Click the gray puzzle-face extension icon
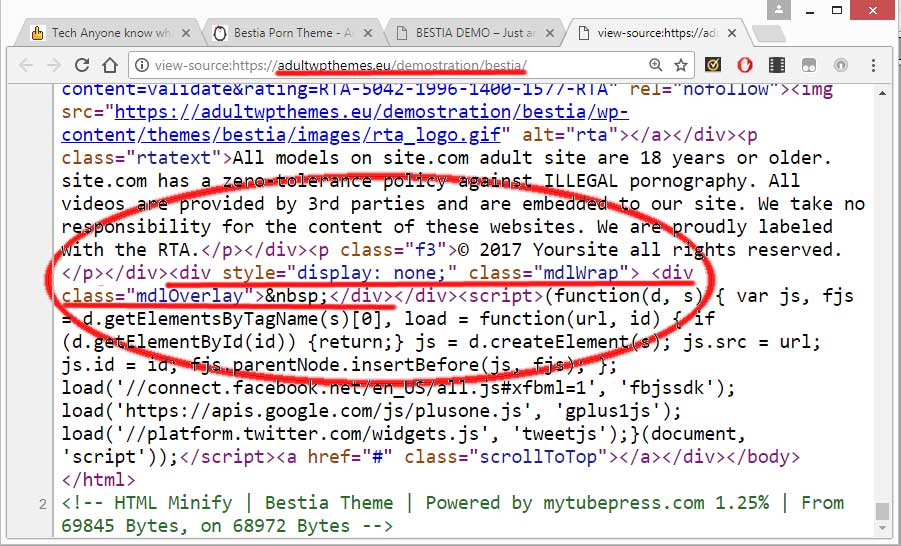 click(809, 65)
